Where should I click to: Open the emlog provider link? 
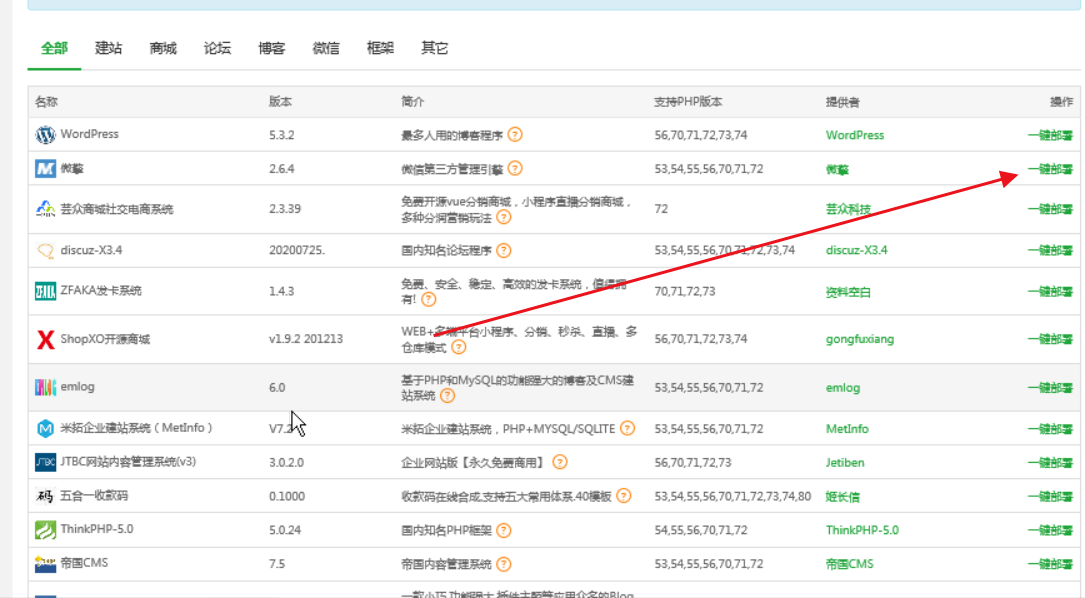pos(843,388)
